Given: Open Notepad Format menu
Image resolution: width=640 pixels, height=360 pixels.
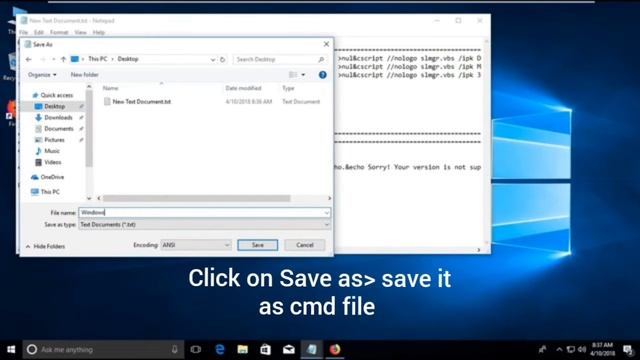Looking at the screenshot, I should coord(59,32).
